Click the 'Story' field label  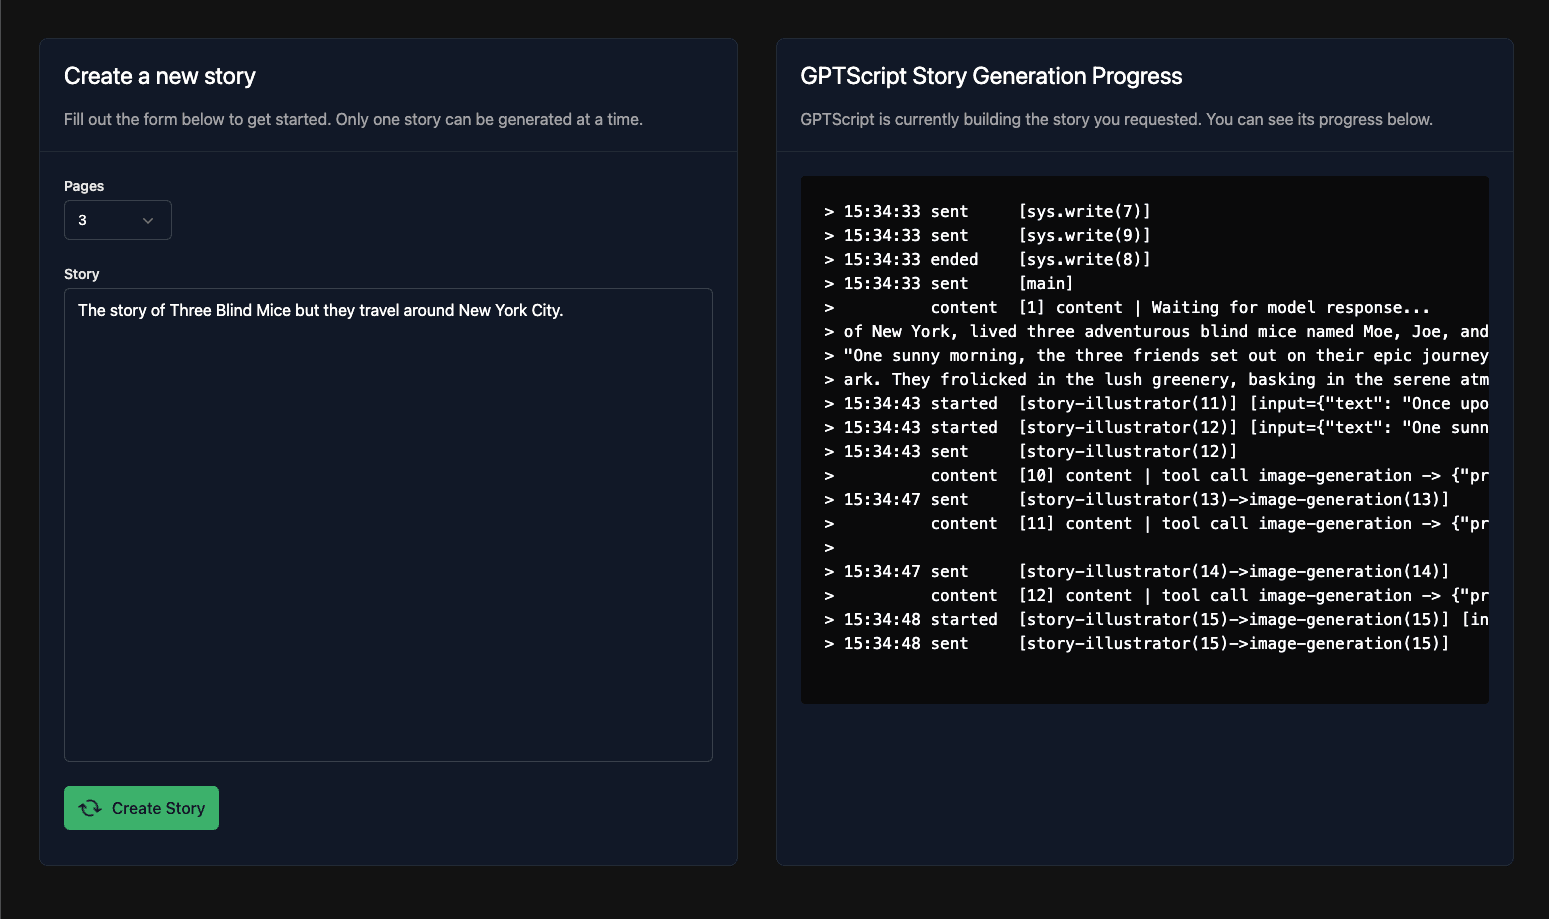coord(82,274)
